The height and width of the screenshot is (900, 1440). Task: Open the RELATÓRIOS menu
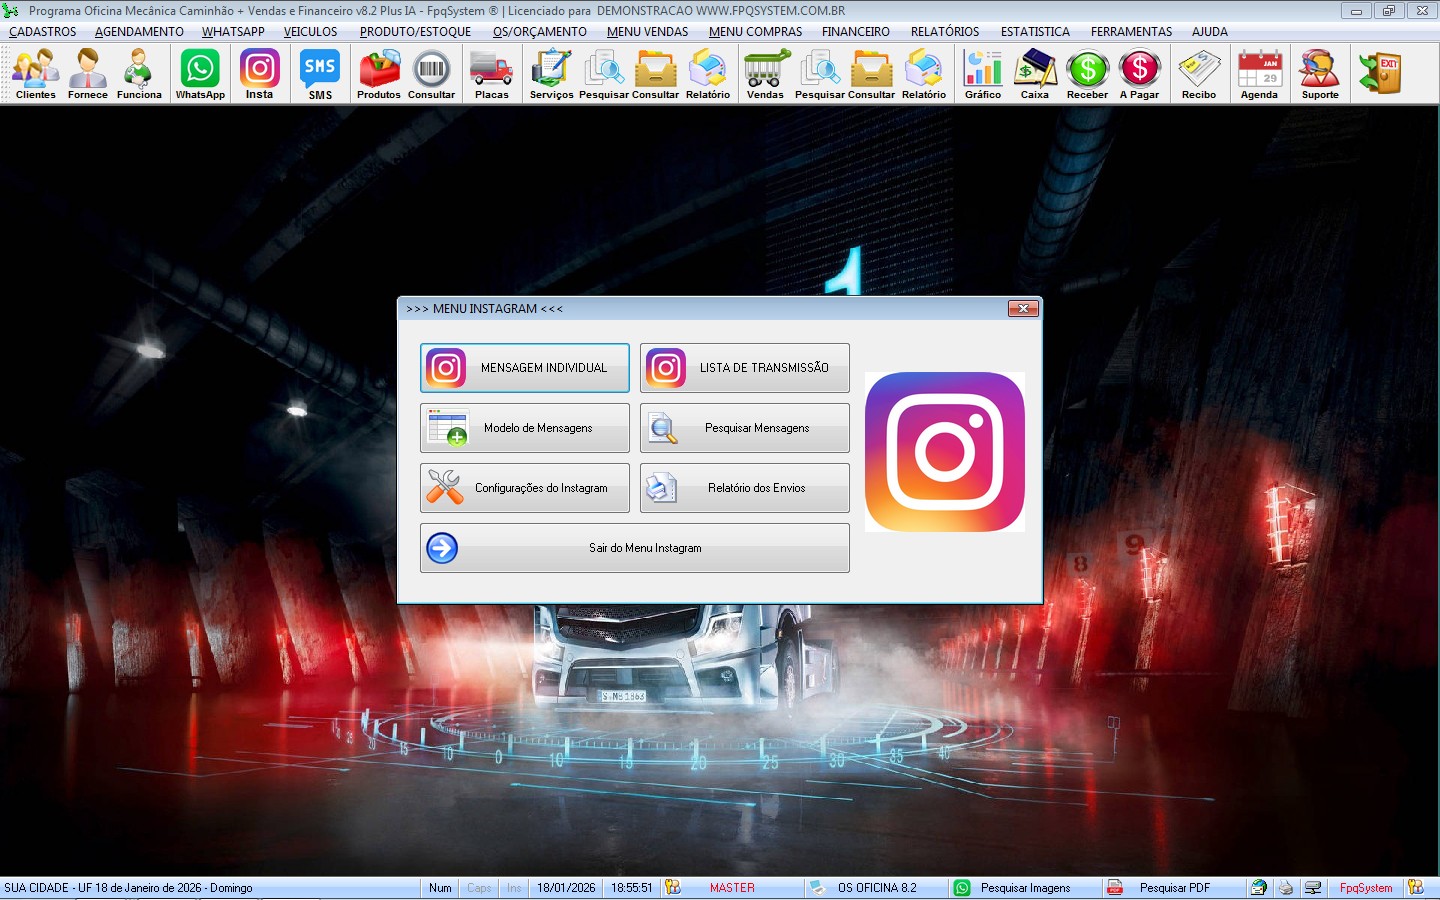(944, 32)
